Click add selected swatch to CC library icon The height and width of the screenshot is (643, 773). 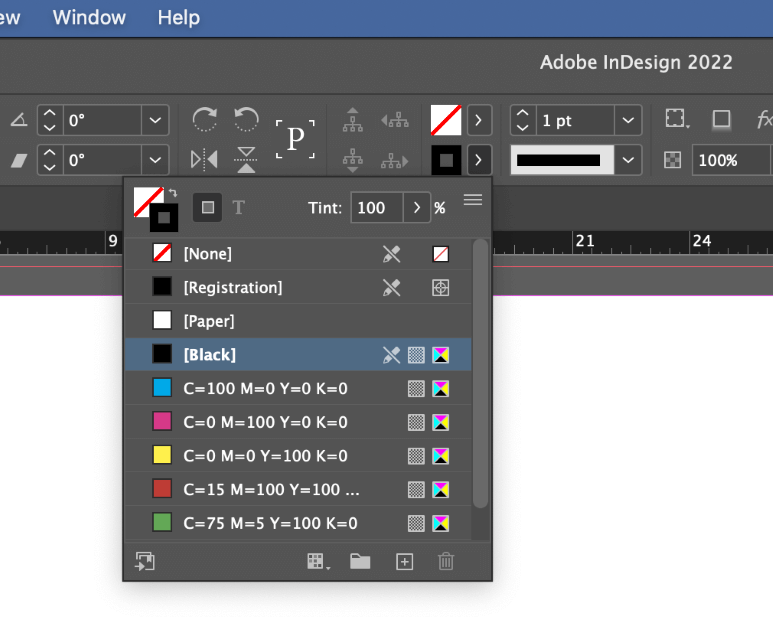(x=145, y=562)
